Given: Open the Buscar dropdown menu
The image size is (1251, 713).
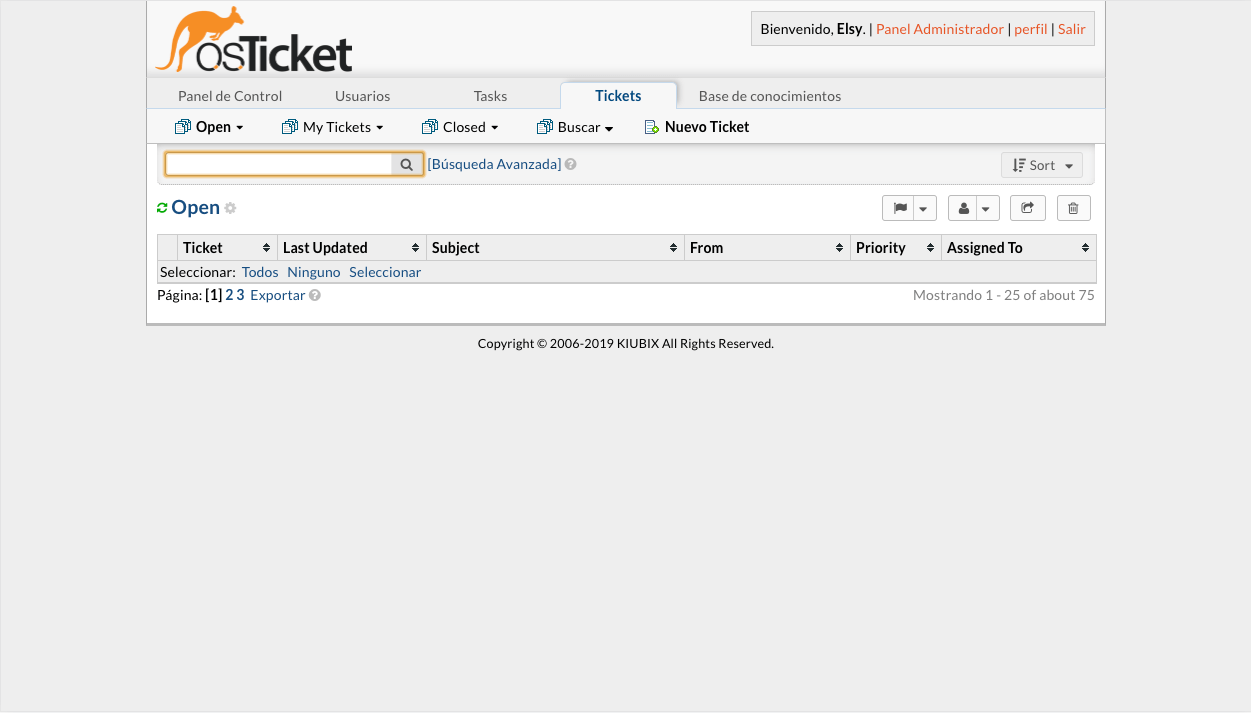Looking at the screenshot, I should point(575,127).
